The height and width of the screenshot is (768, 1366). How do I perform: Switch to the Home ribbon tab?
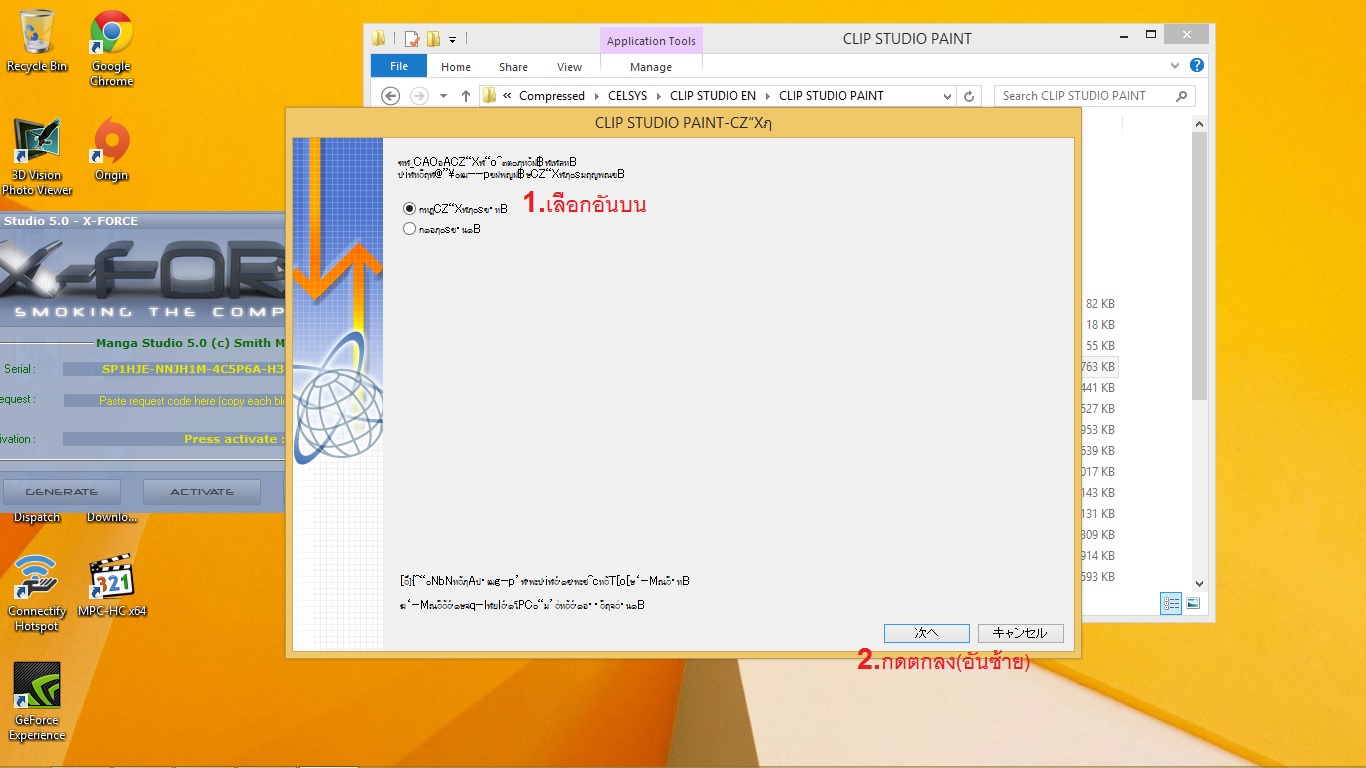click(x=456, y=67)
